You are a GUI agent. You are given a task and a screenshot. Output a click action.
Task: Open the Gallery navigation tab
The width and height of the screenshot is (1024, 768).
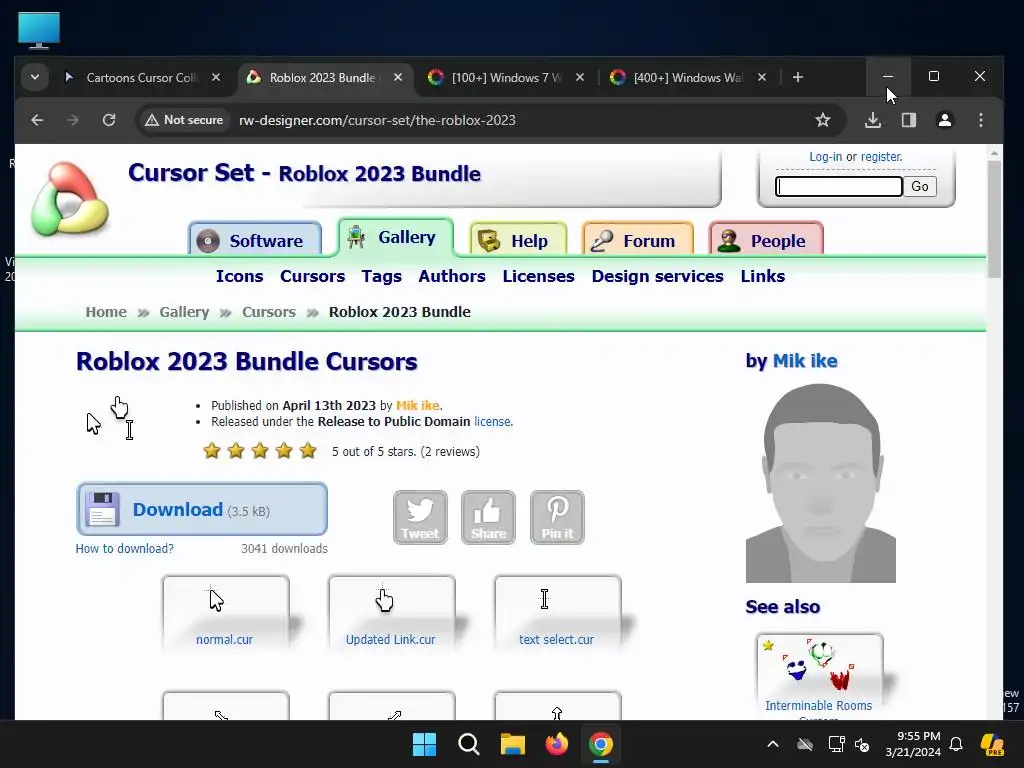[x=396, y=237]
